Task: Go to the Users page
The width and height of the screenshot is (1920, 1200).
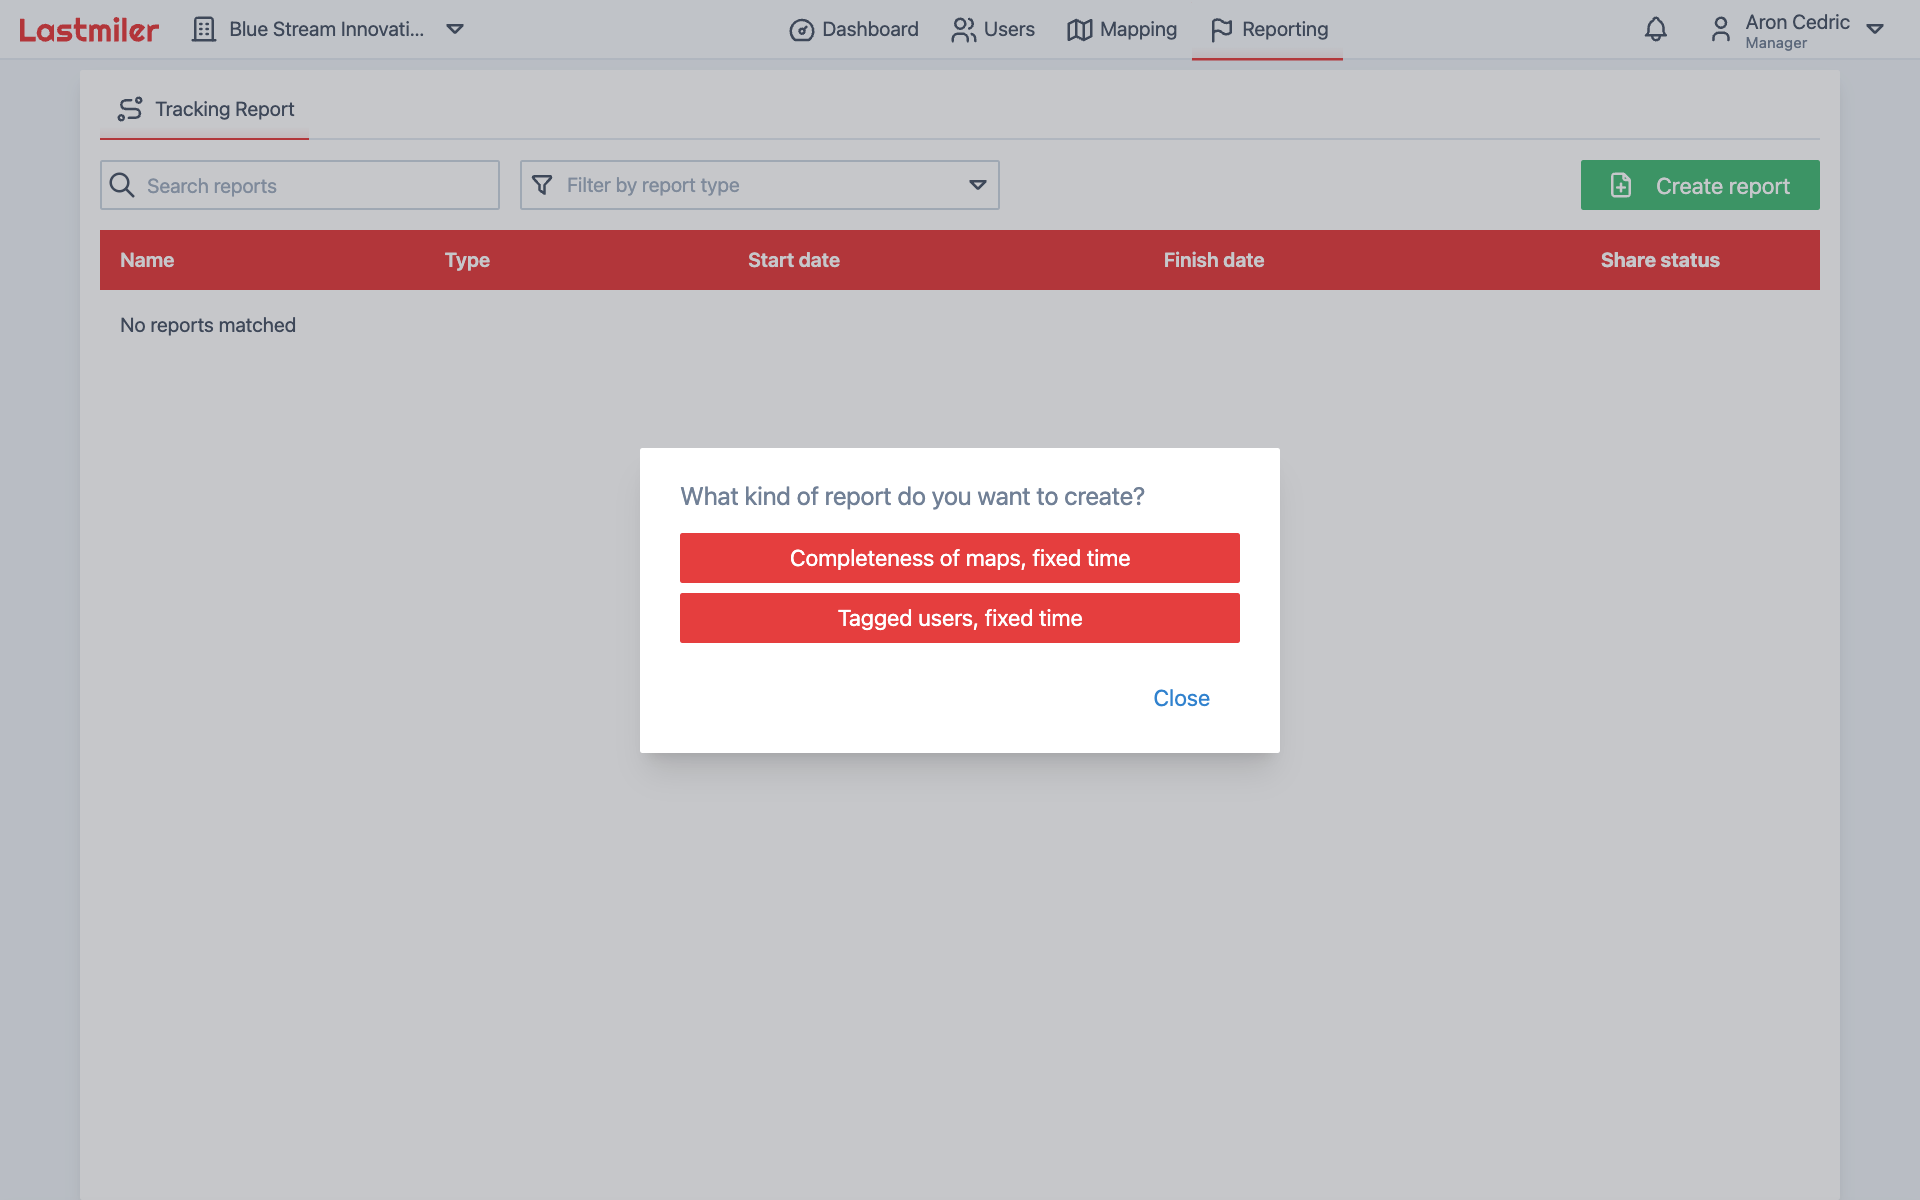Action: pyautogui.click(x=993, y=30)
